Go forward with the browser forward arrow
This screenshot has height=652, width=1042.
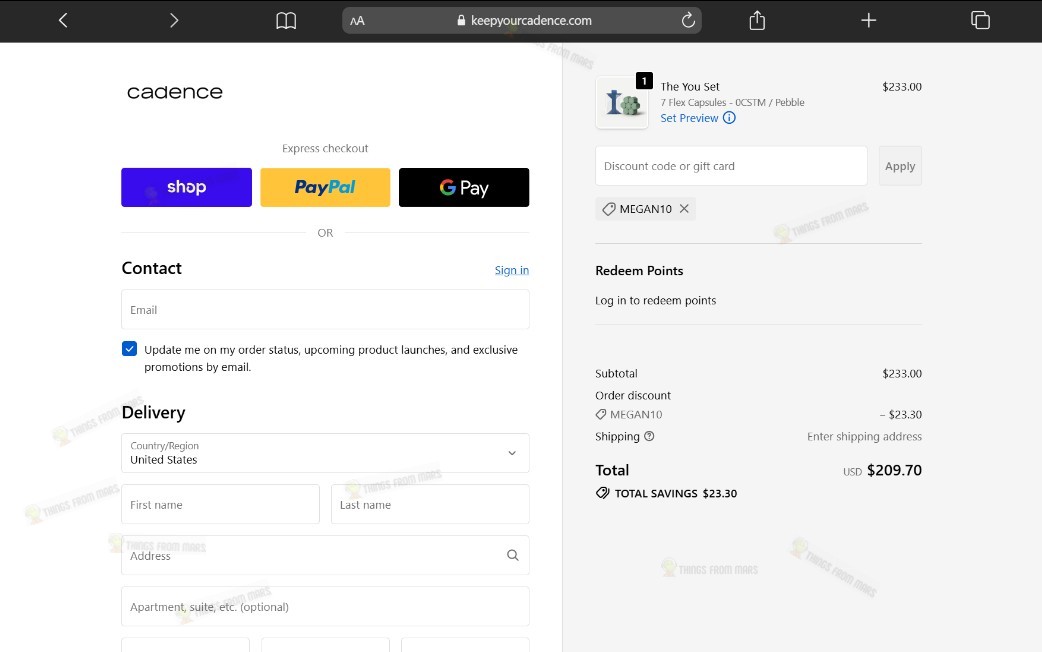pos(174,21)
